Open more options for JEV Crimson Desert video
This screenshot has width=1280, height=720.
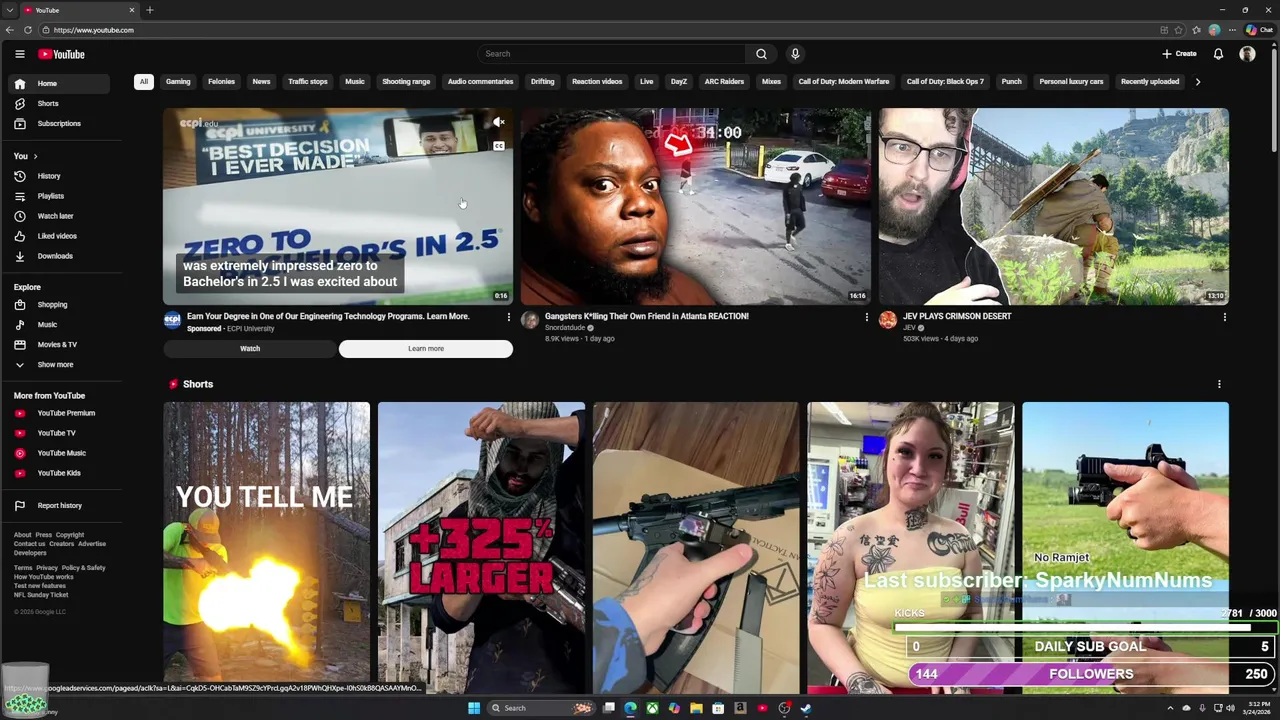tap(1224, 318)
